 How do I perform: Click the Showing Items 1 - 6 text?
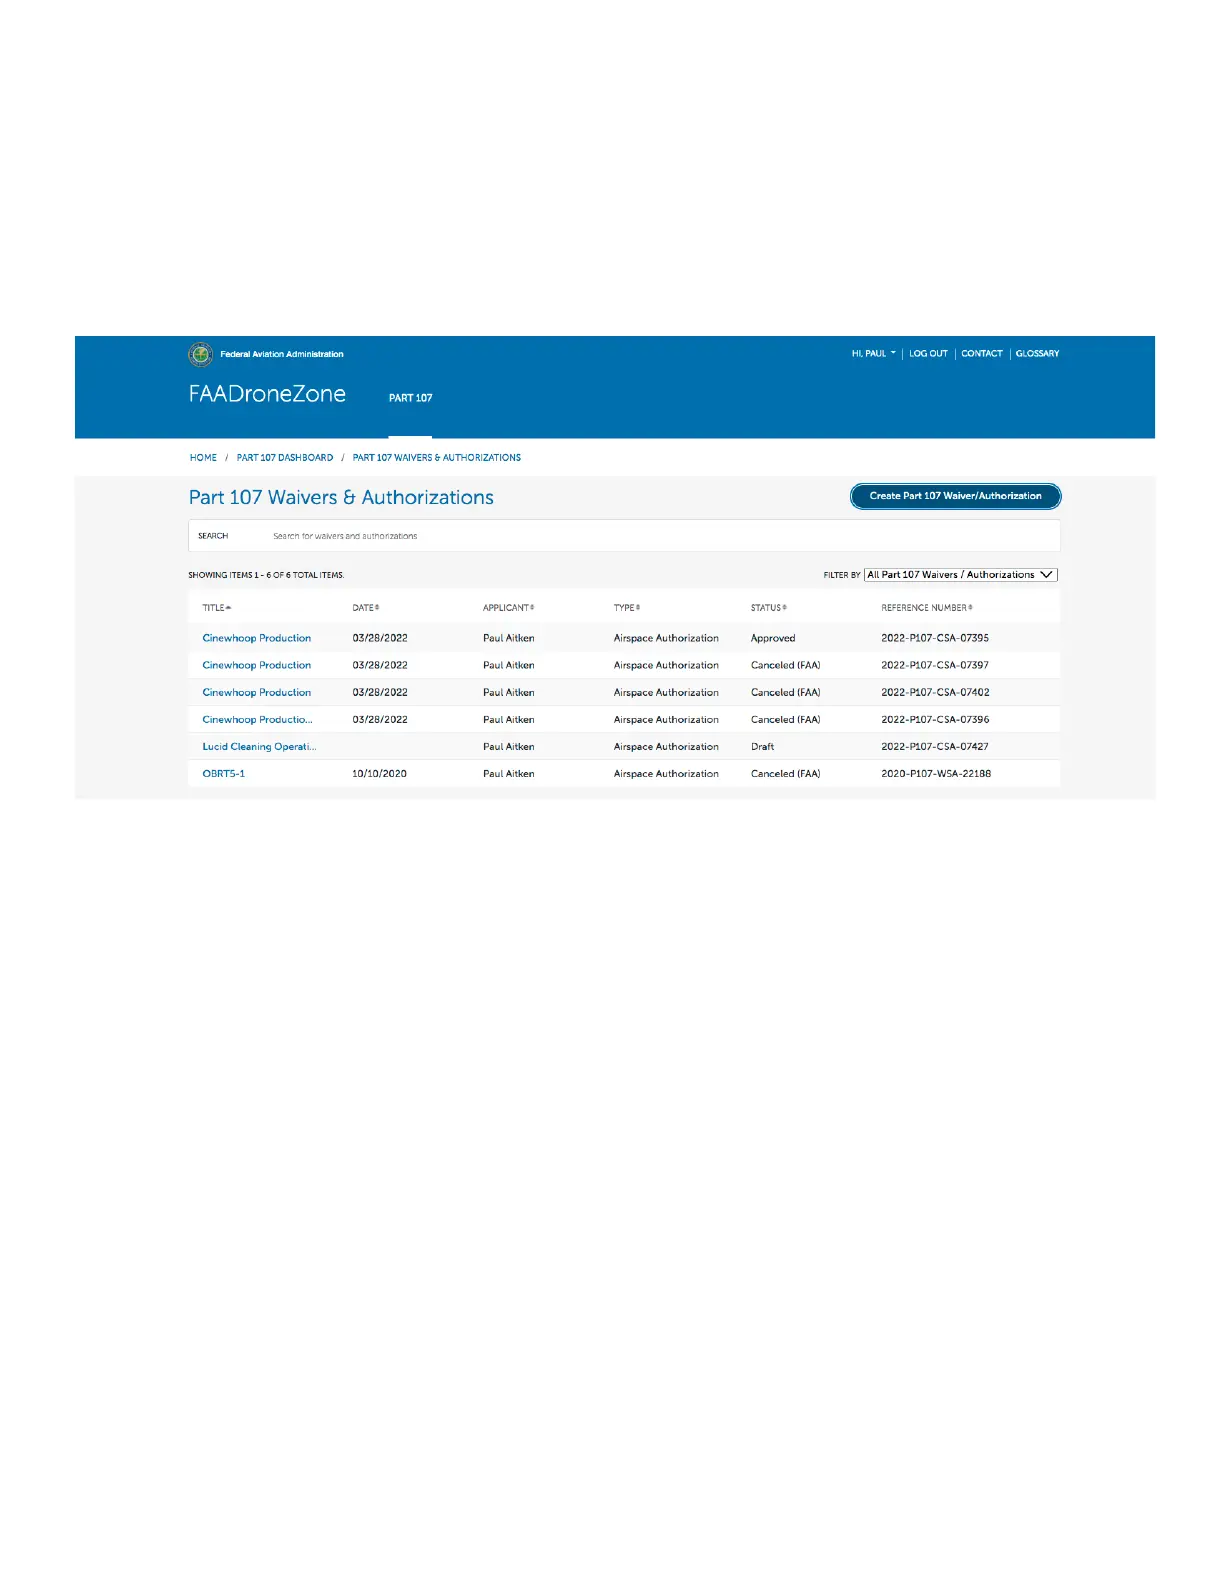266,575
